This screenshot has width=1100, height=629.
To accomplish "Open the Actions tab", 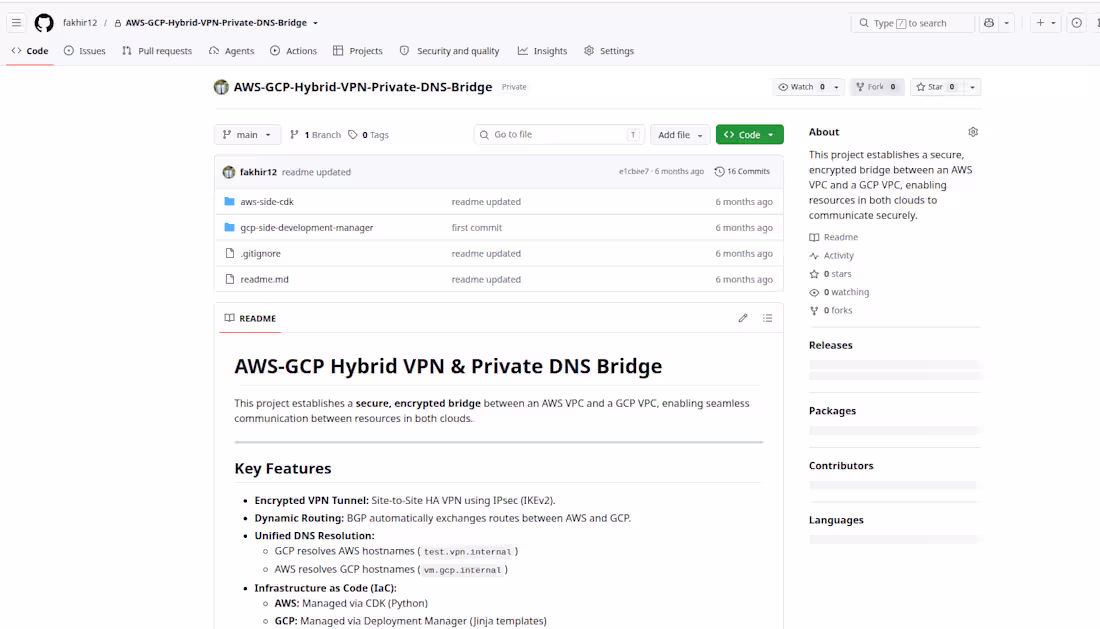I will tap(293, 51).
